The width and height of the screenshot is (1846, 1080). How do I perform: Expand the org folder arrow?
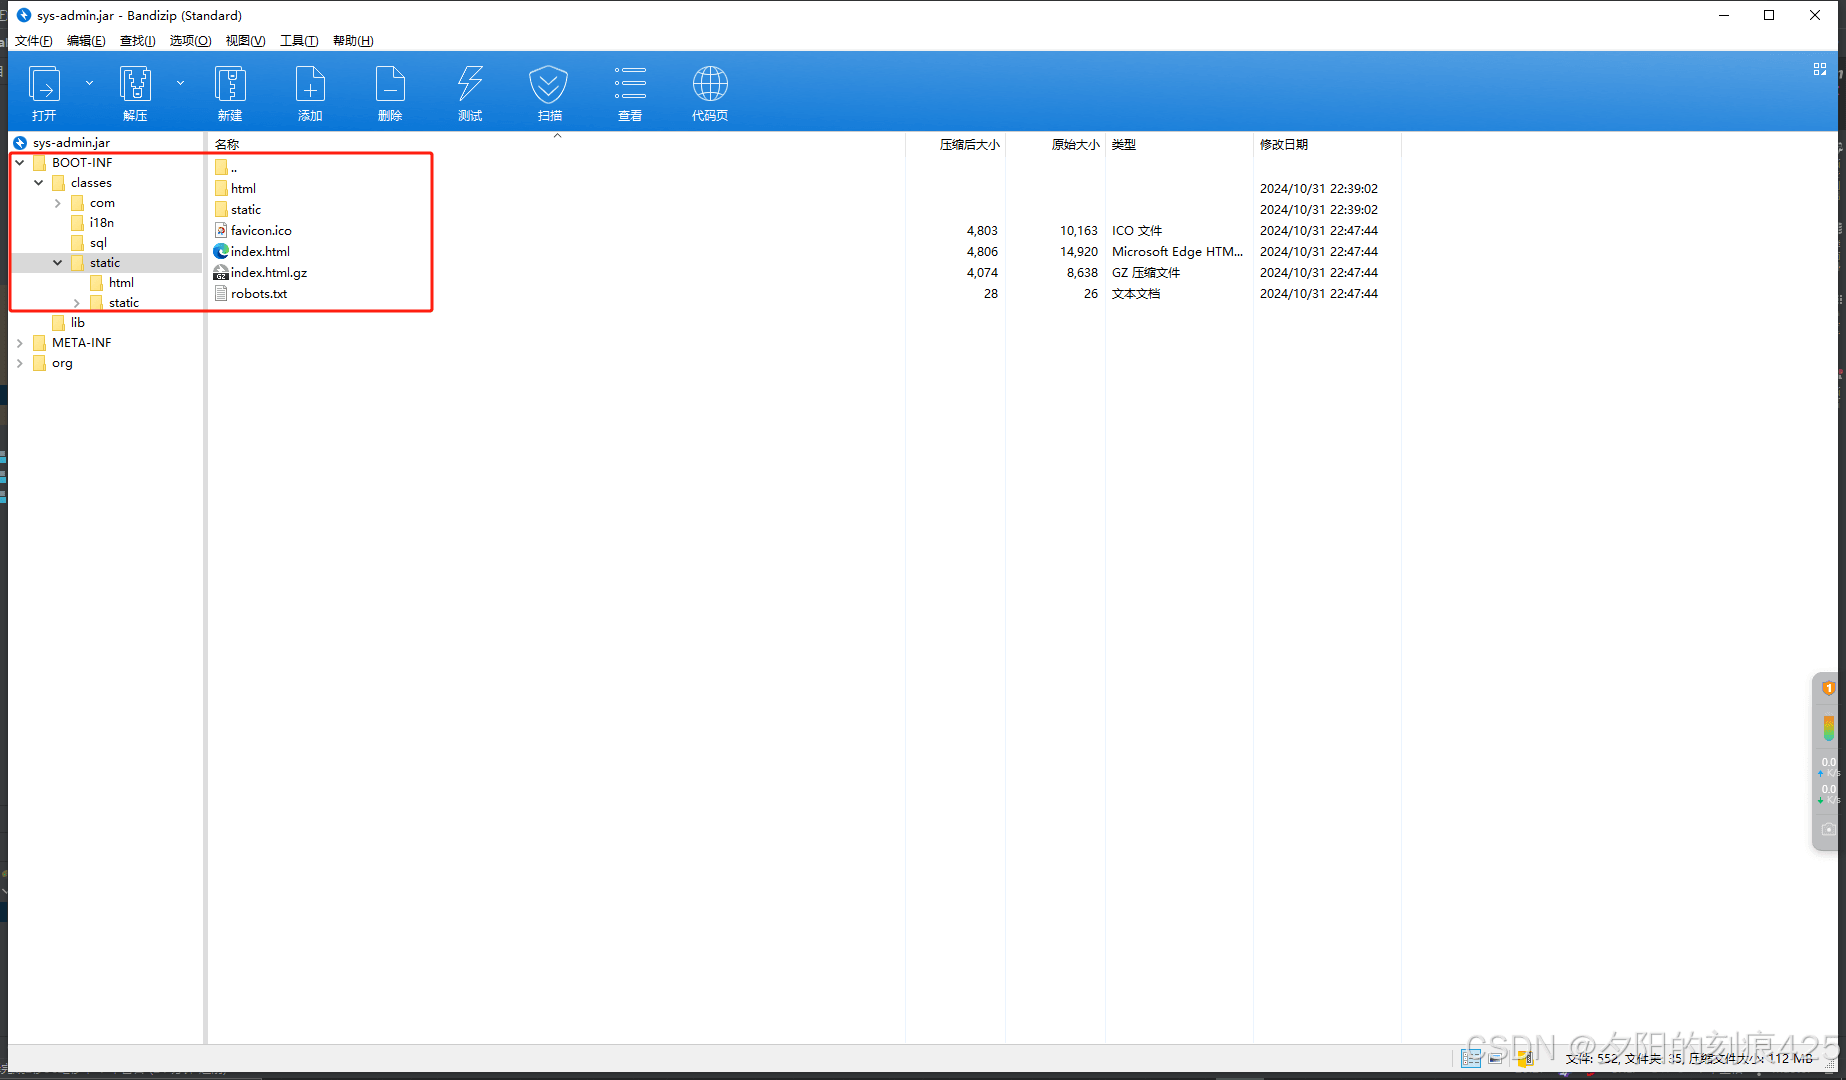(20, 363)
